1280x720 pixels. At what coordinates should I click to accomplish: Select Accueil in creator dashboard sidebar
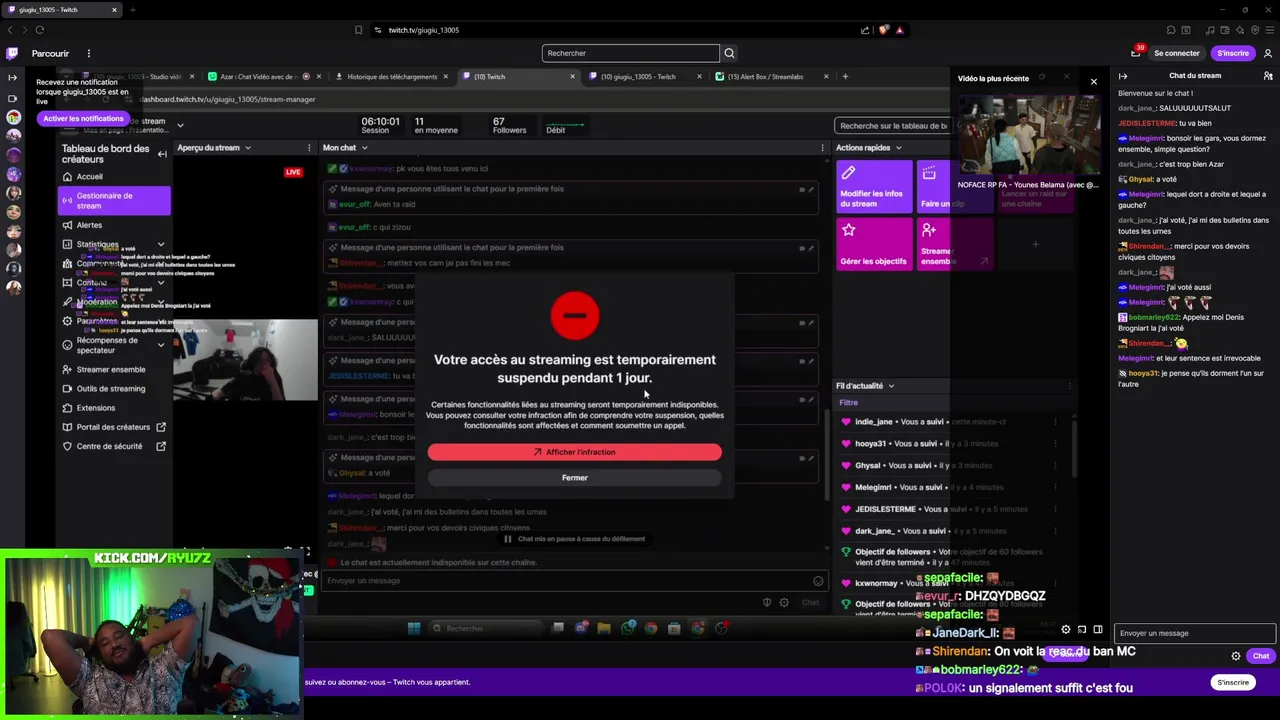89,177
